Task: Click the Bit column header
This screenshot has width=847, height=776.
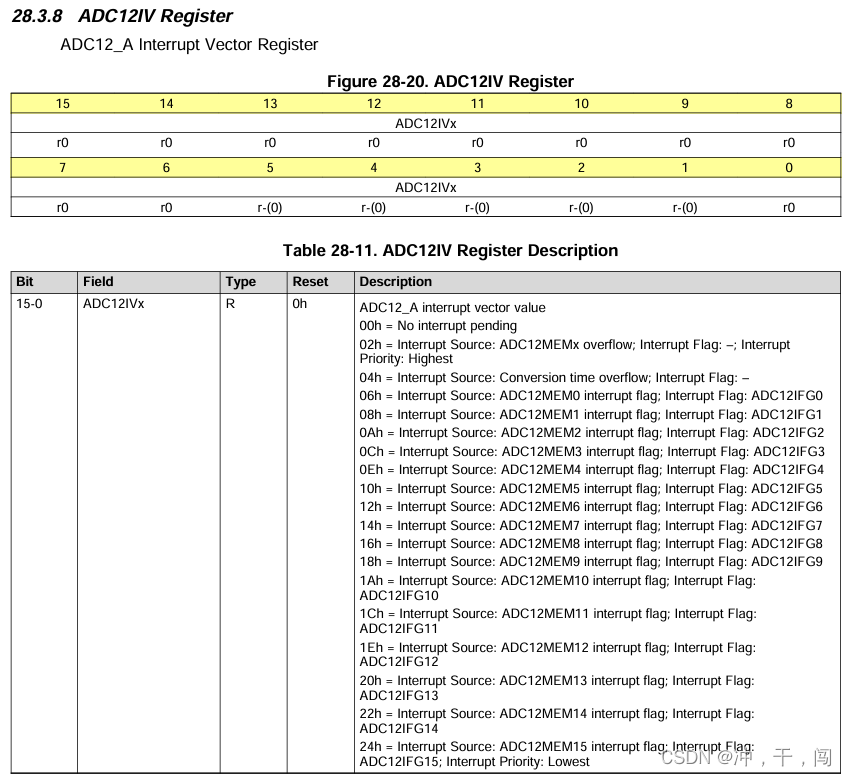Action: tap(25, 282)
